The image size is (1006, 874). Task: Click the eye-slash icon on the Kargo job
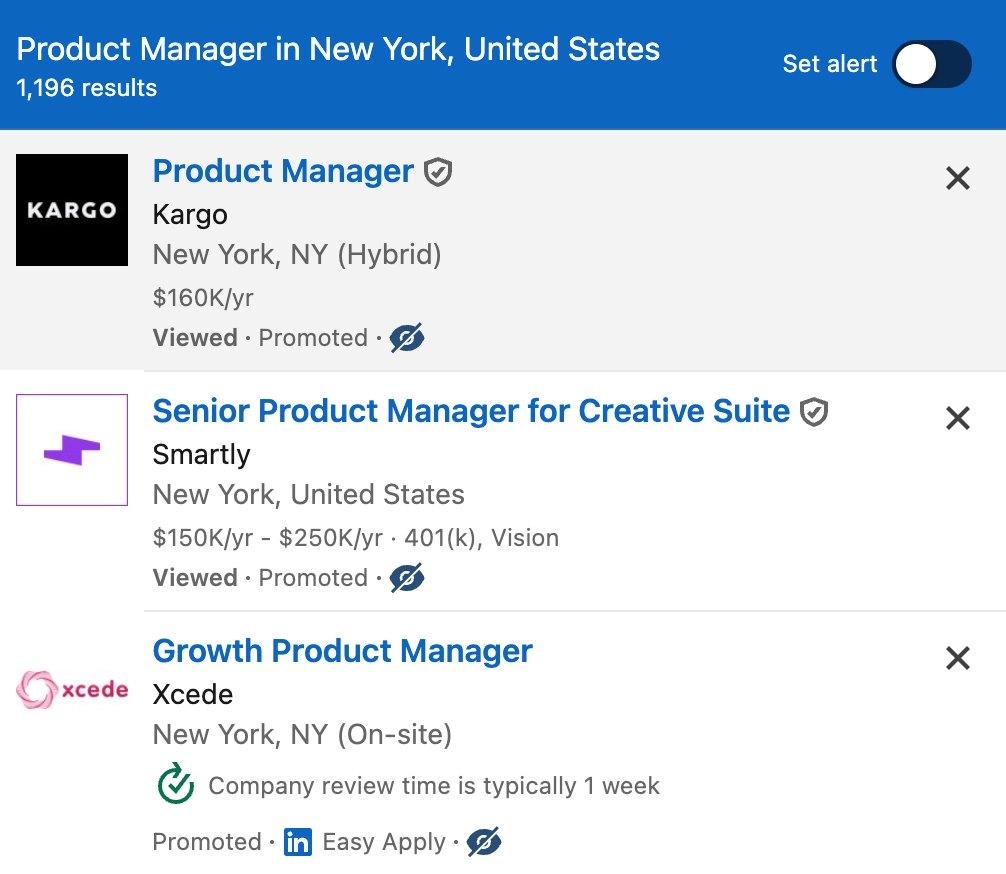[x=409, y=338]
